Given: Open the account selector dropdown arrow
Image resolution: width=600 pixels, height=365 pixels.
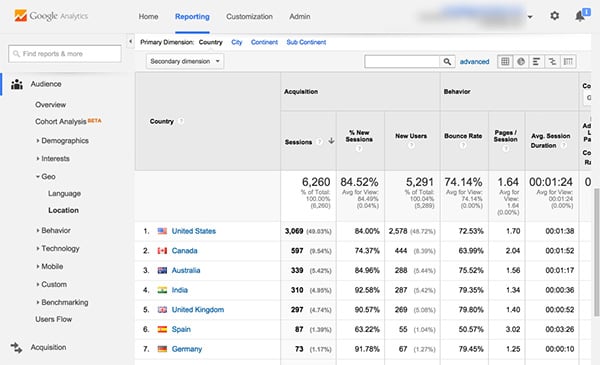Looking at the screenshot, I should coord(530,17).
